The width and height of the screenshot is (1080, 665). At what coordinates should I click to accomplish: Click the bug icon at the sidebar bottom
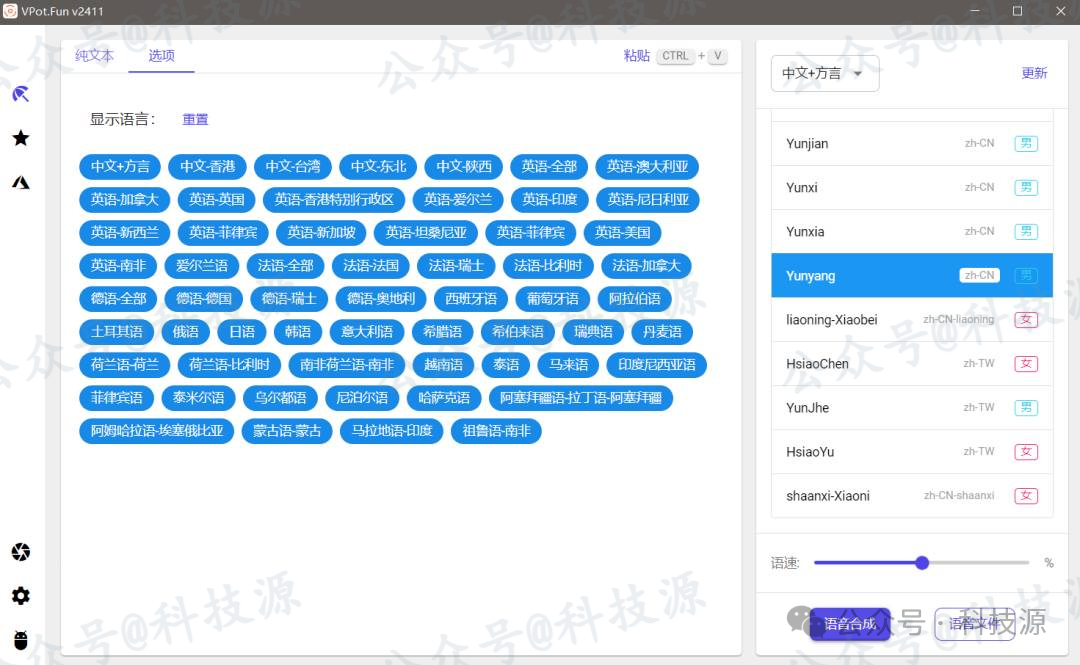(x=21, y=640)
